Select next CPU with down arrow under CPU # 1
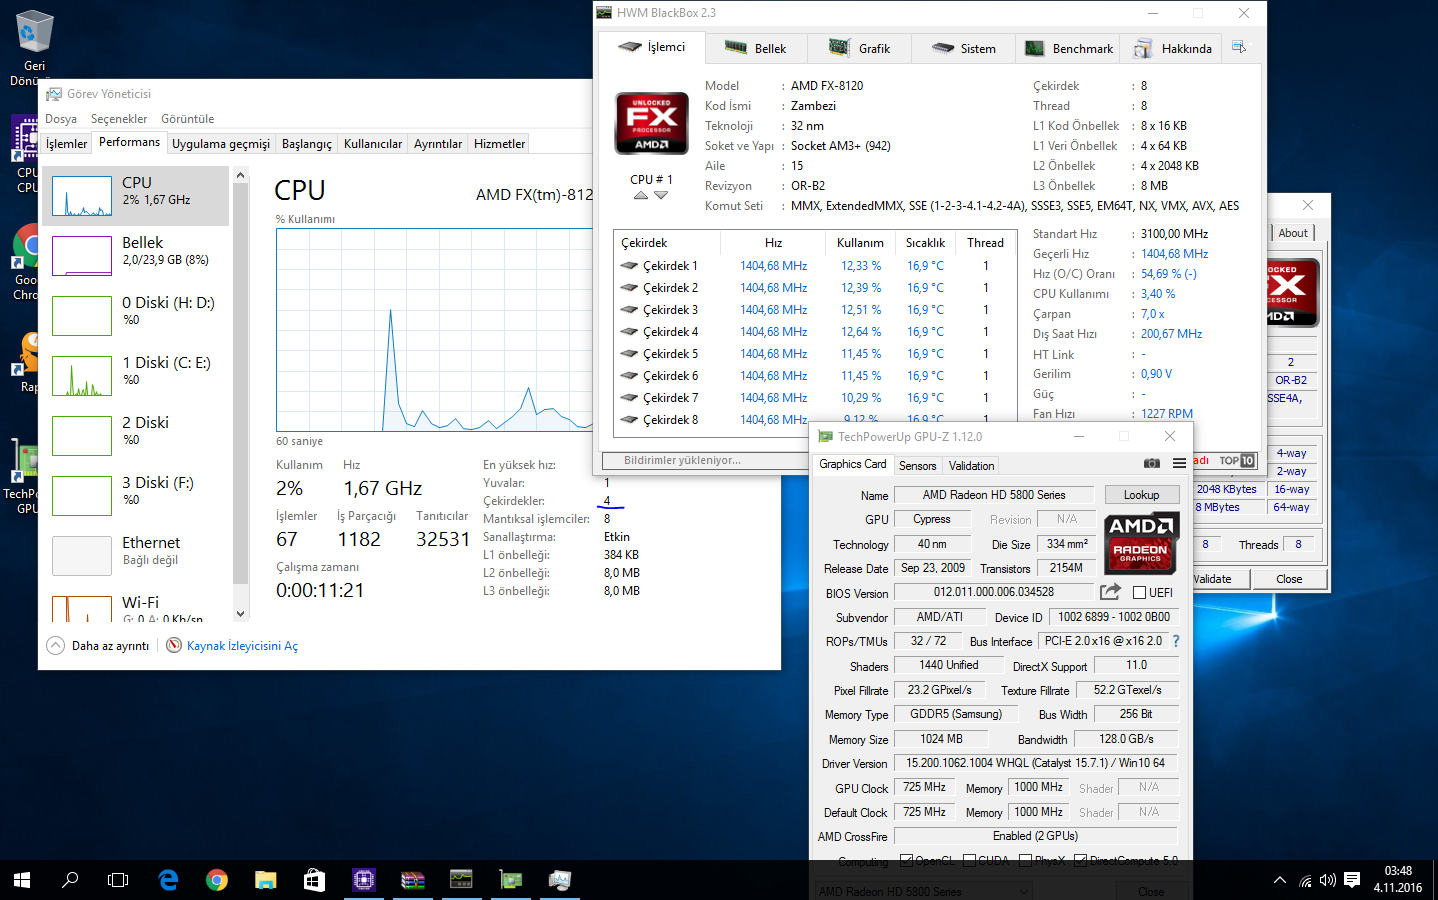This screenshot has width=1438, height=900. point(661,195)
